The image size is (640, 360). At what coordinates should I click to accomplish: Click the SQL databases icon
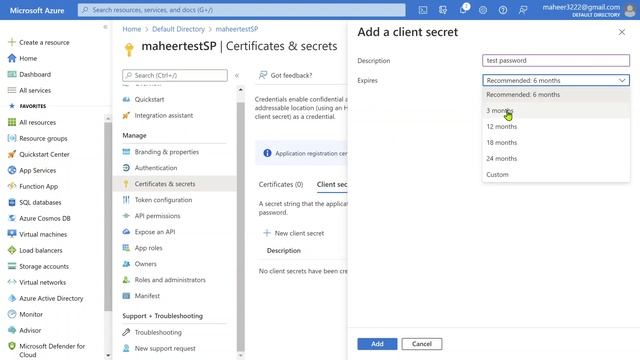coord(12,202)
